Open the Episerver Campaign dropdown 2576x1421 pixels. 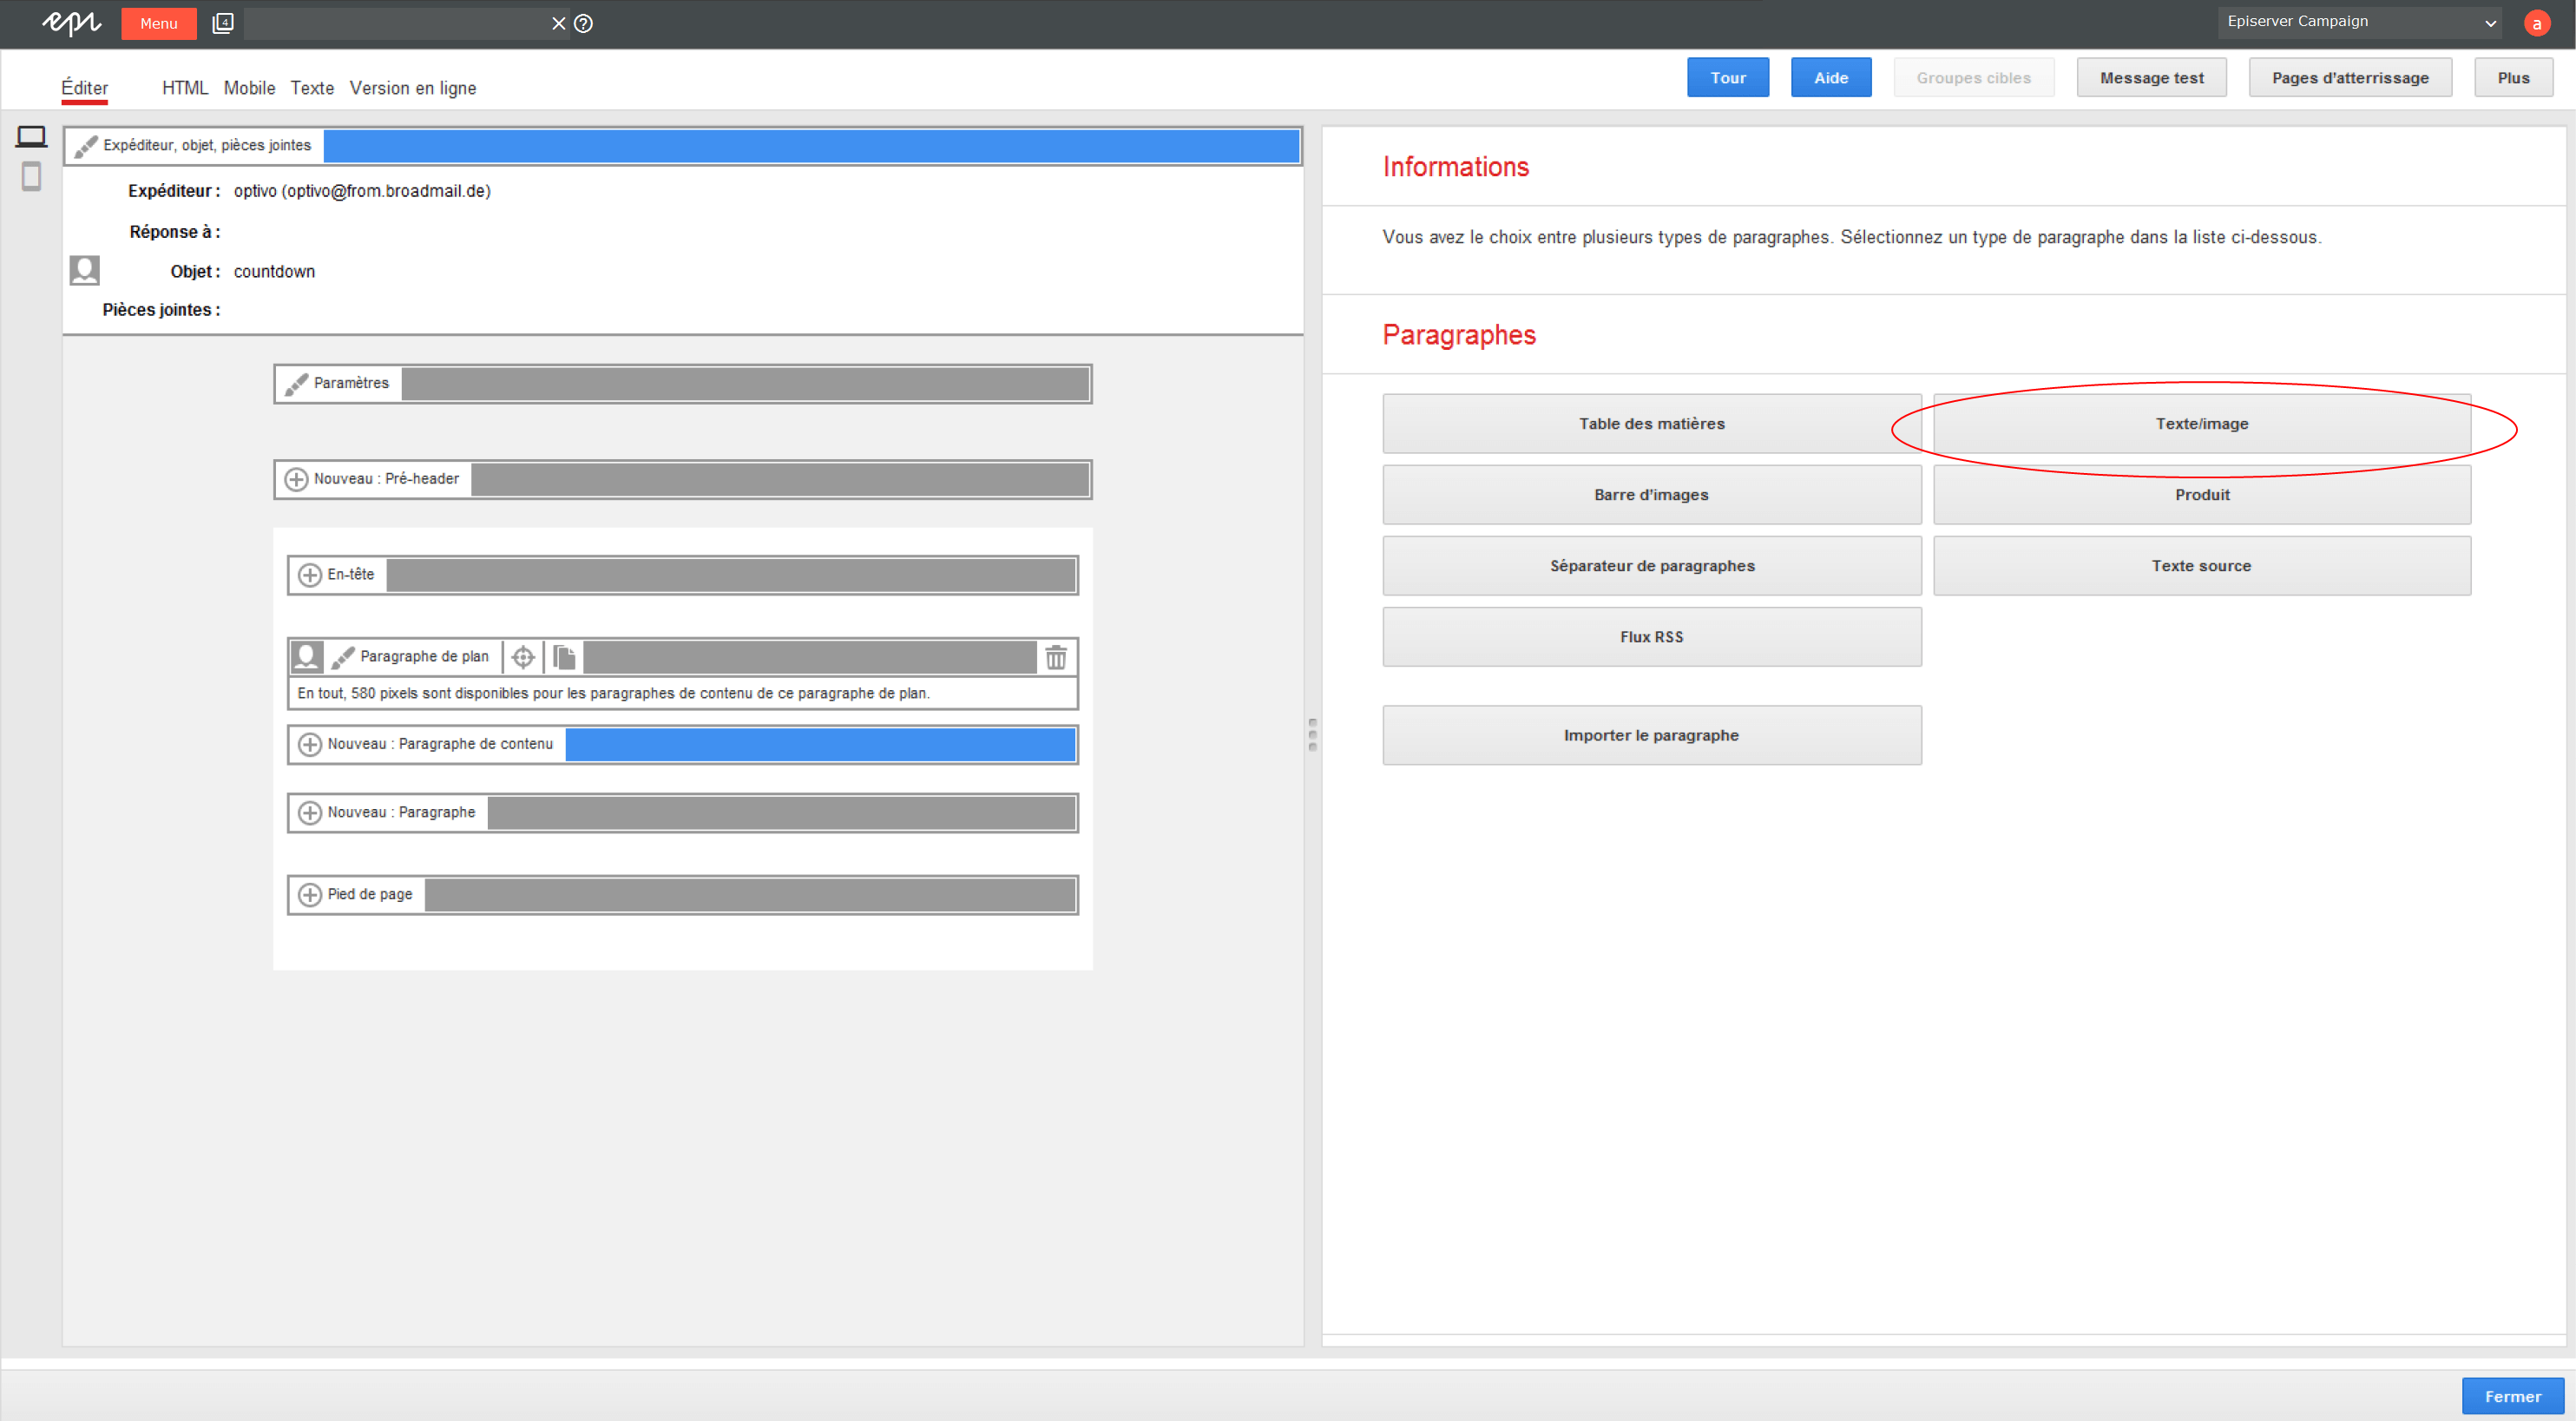(2360, 22)
